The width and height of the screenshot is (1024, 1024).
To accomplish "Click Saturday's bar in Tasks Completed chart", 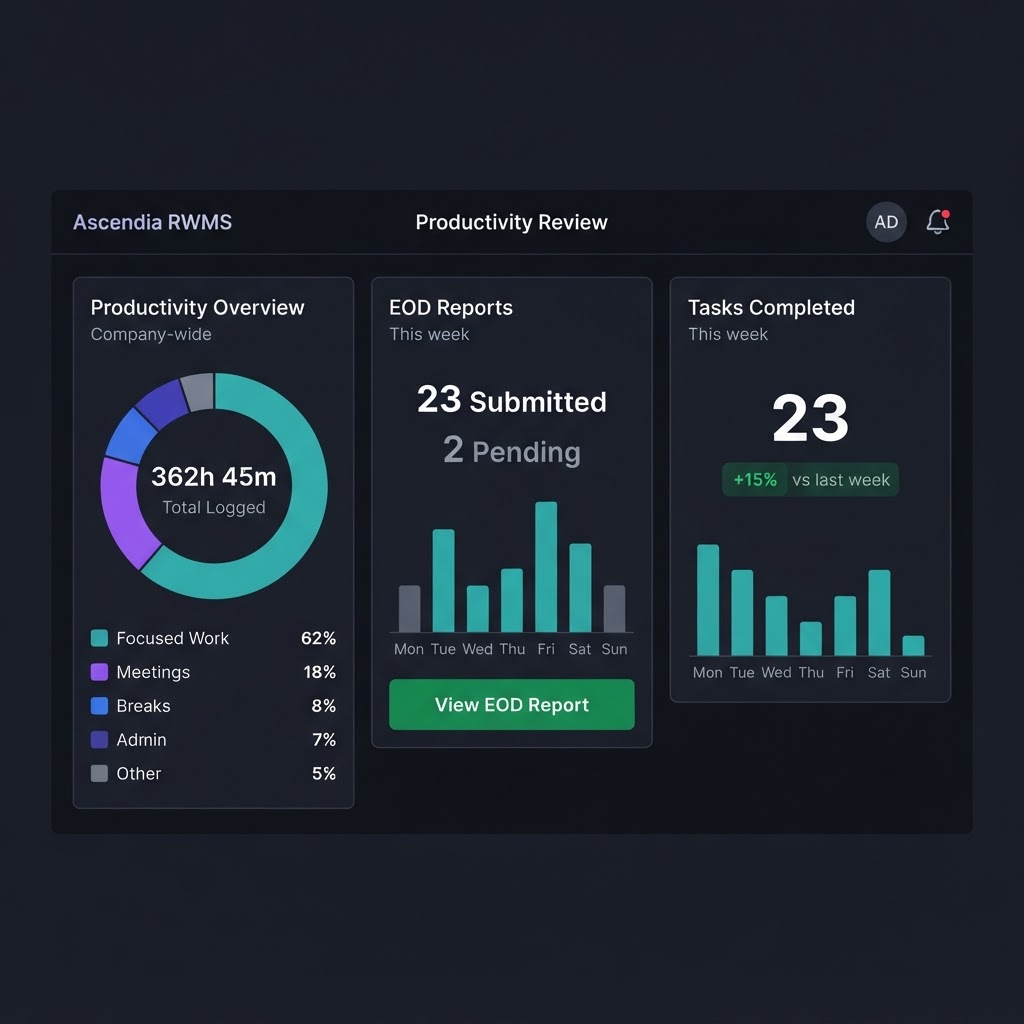I will (x=879, y=613).
